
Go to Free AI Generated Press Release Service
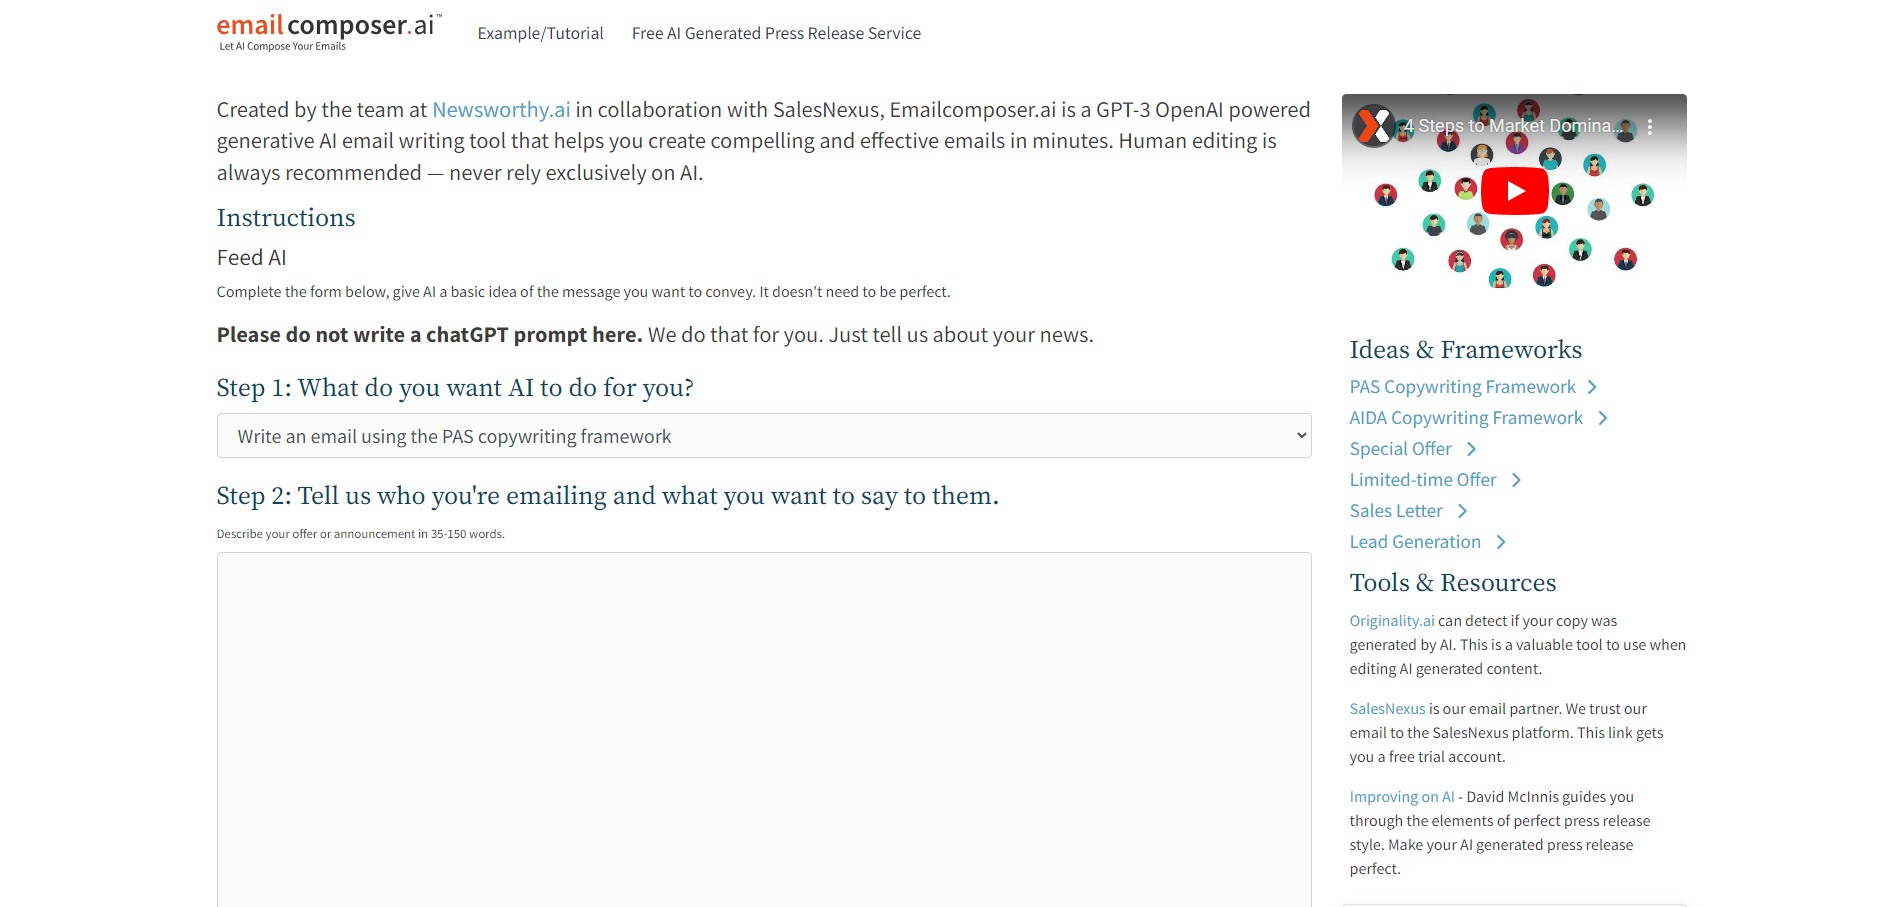tap(776, 33)
